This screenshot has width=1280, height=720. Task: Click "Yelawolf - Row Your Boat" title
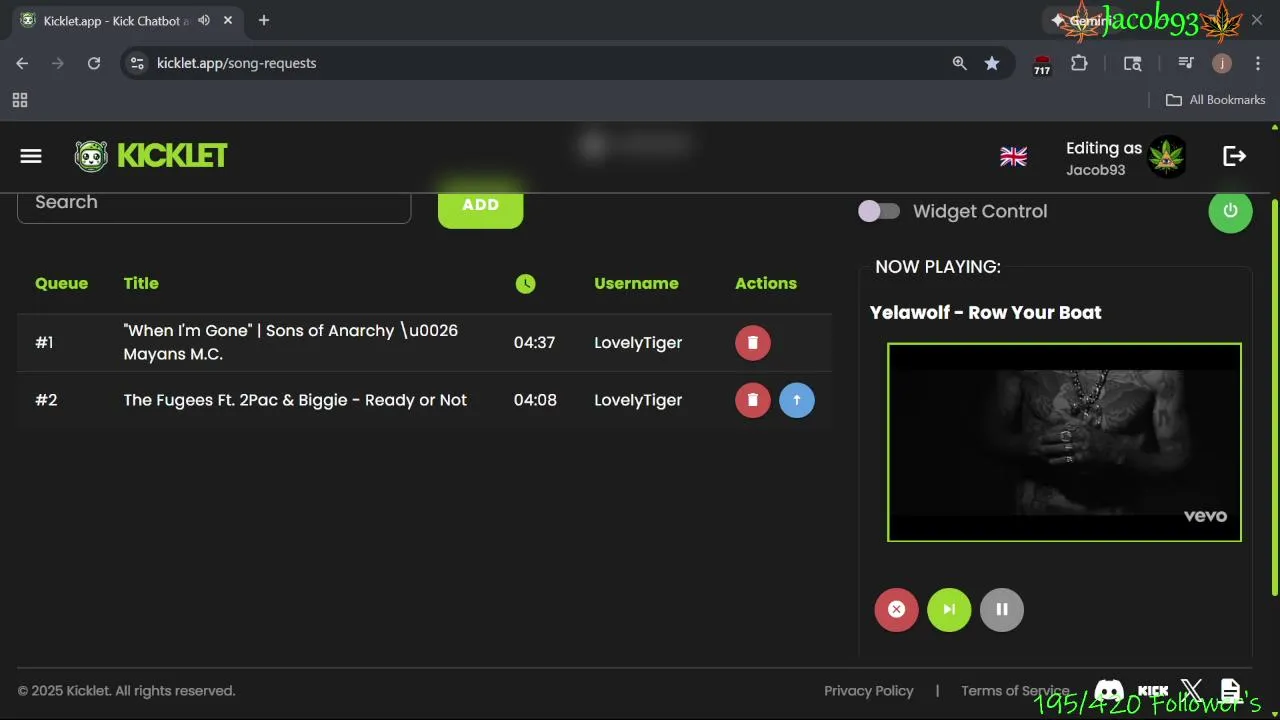pos(985,313)
